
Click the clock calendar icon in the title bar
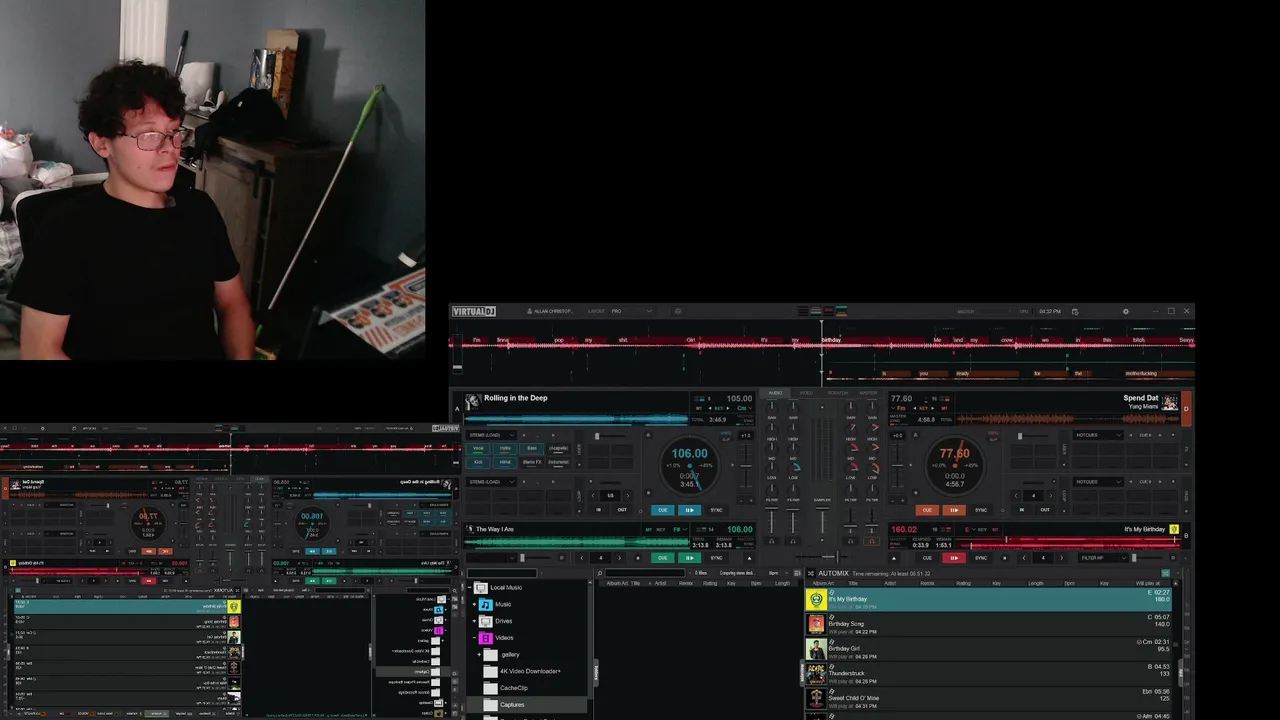point(1074,311)
